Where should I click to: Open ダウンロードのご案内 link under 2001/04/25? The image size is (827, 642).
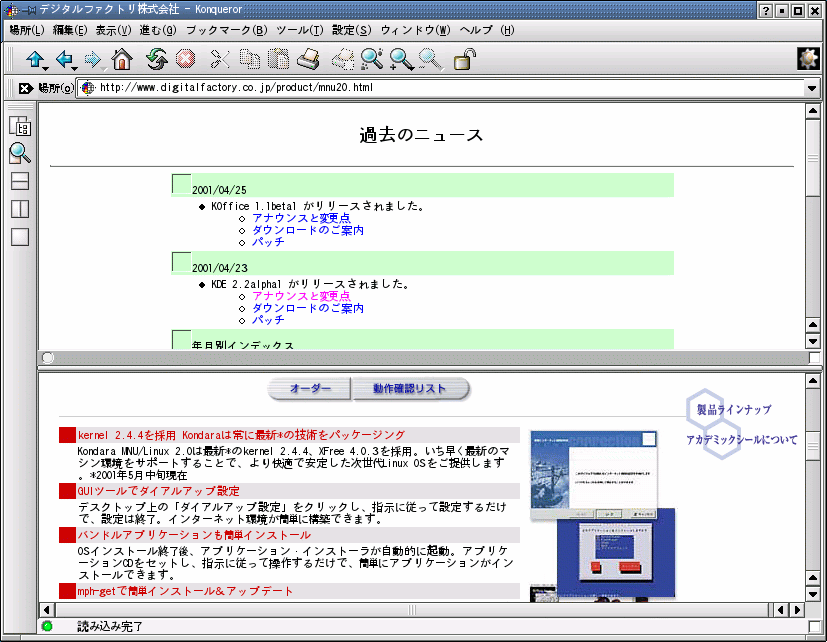[x=308, y=230]
